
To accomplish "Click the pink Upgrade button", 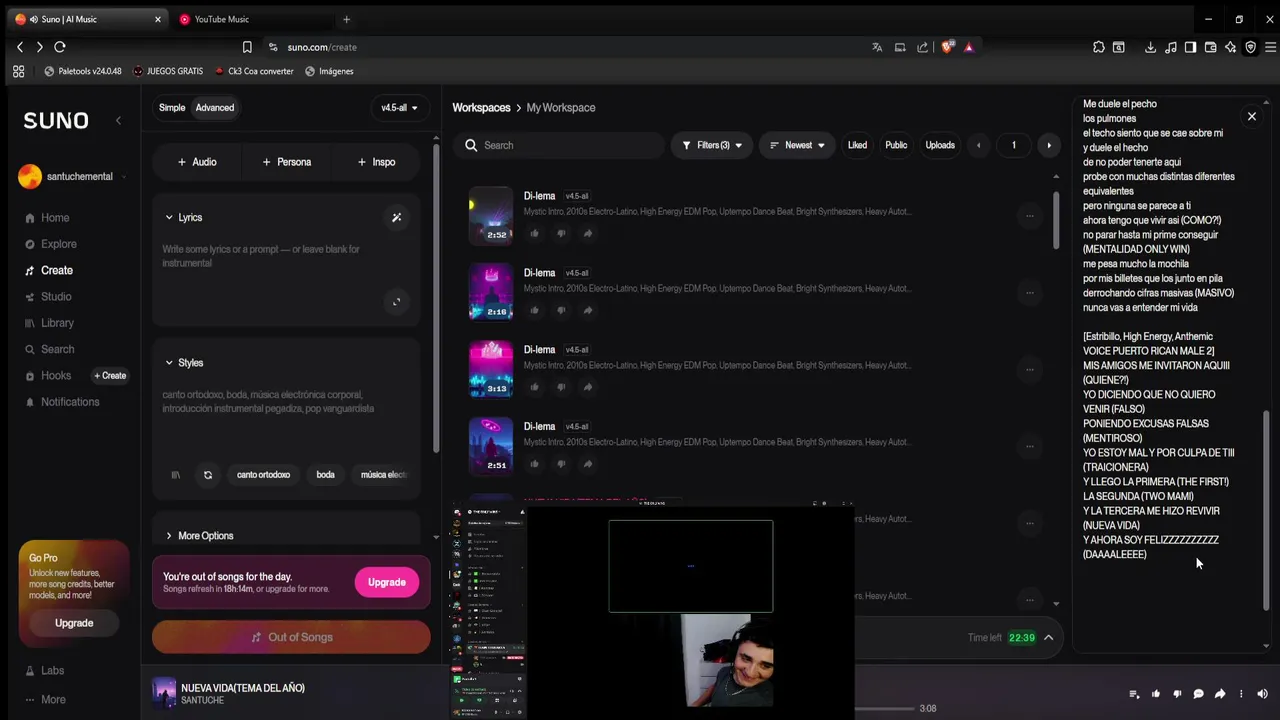I will [386, 582].
